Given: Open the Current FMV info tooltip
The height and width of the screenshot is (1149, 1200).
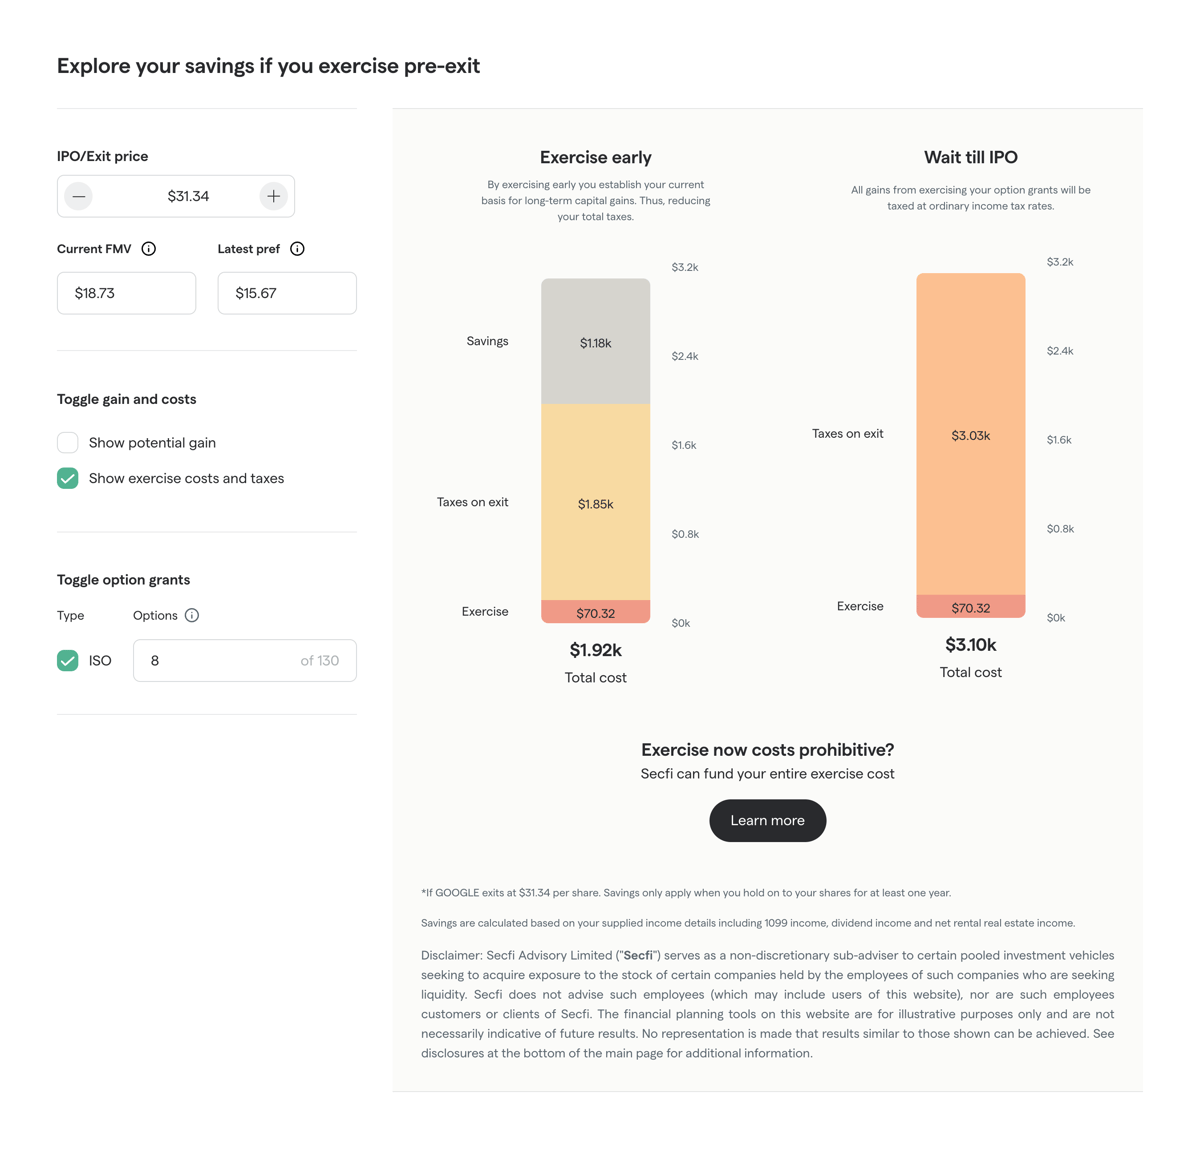Looking at the screenshot, I should click(x=149, y=249).
